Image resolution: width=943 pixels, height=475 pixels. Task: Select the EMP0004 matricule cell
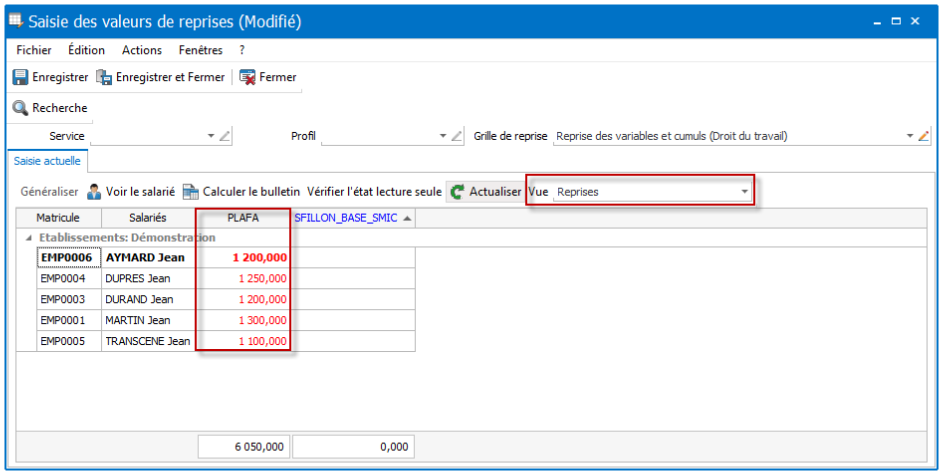tap(69, 279)
